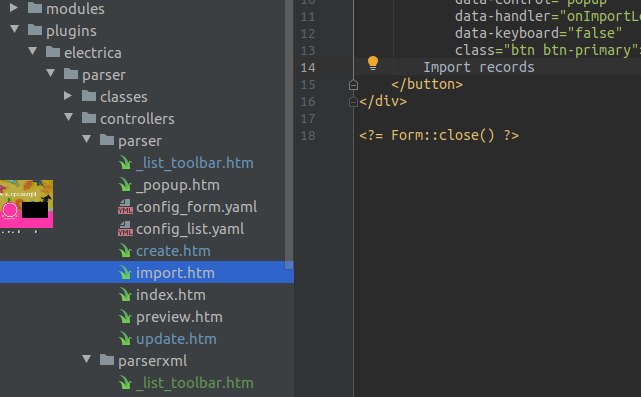
Task: Open _list_toolbar.htm under parserxml folder
Action: coord(195,383)
